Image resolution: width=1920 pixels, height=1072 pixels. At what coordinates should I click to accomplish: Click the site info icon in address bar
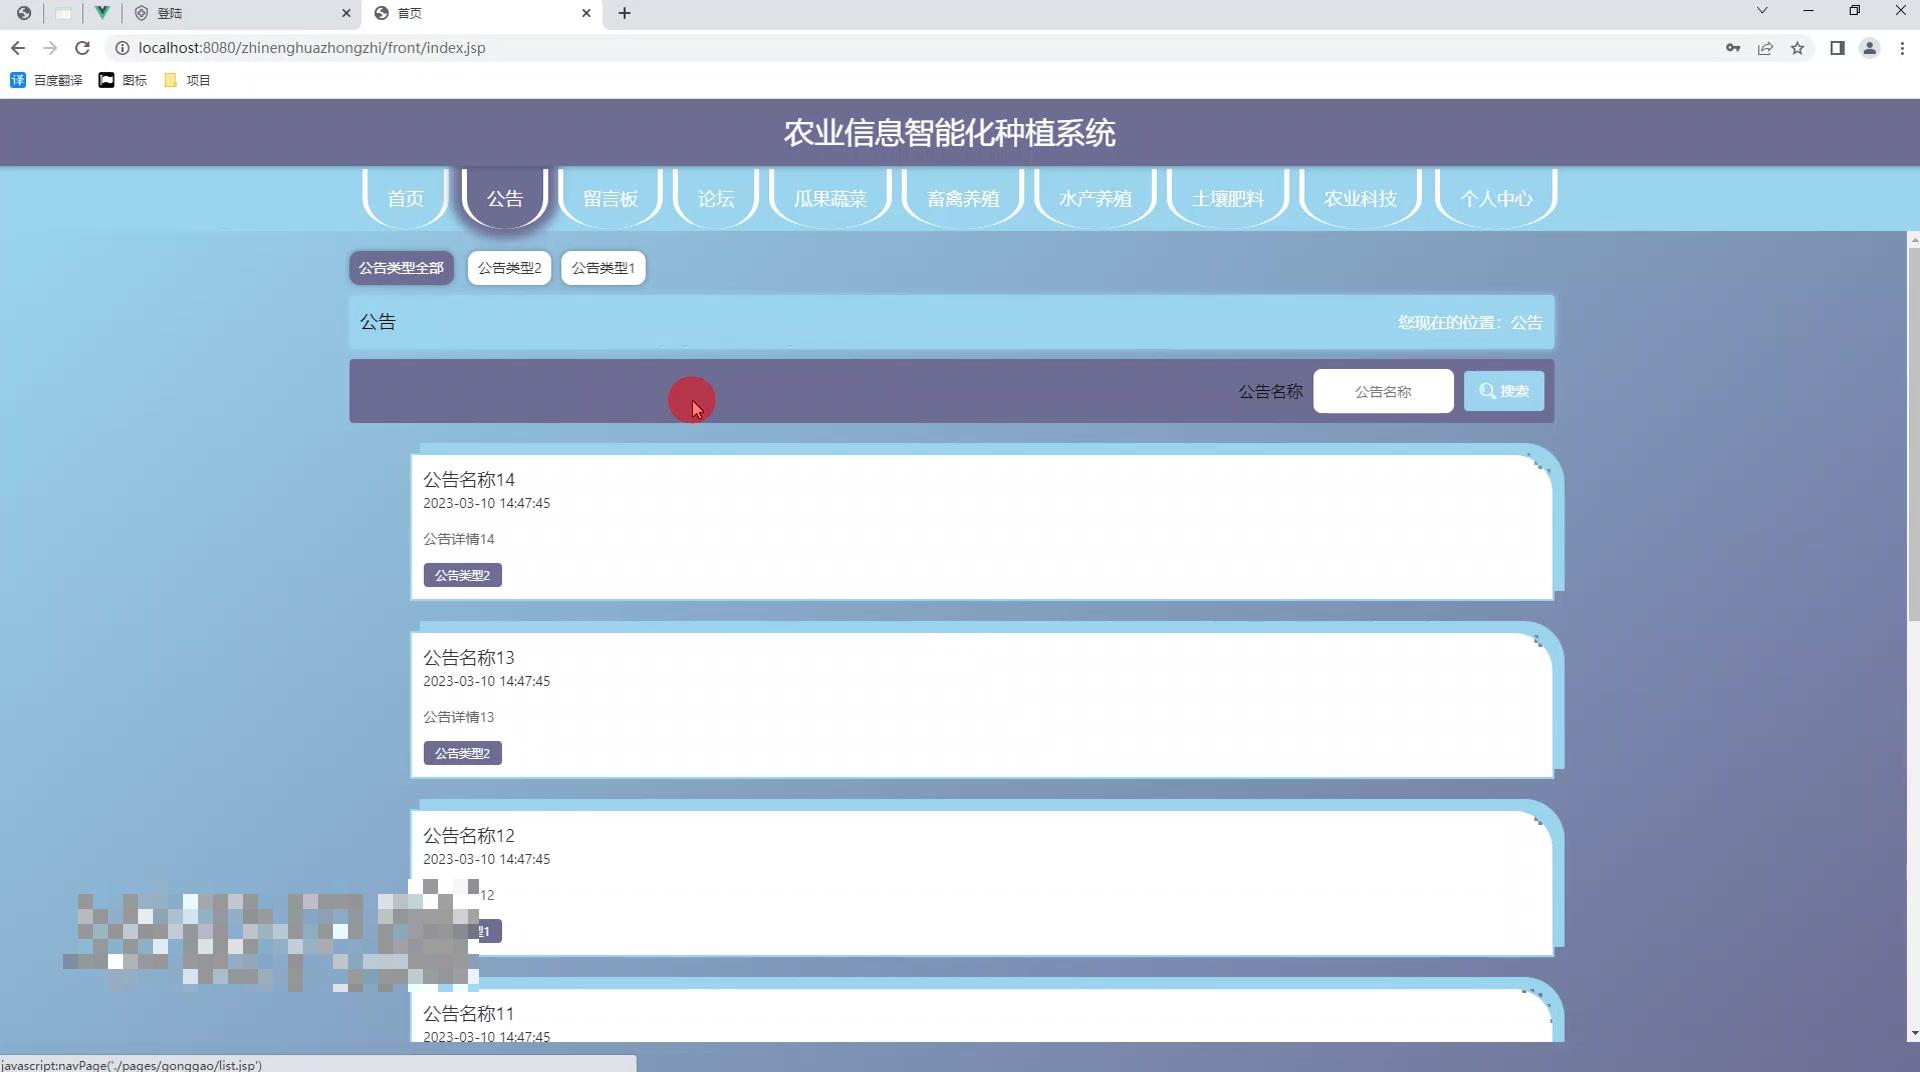[x=122, y=48]
